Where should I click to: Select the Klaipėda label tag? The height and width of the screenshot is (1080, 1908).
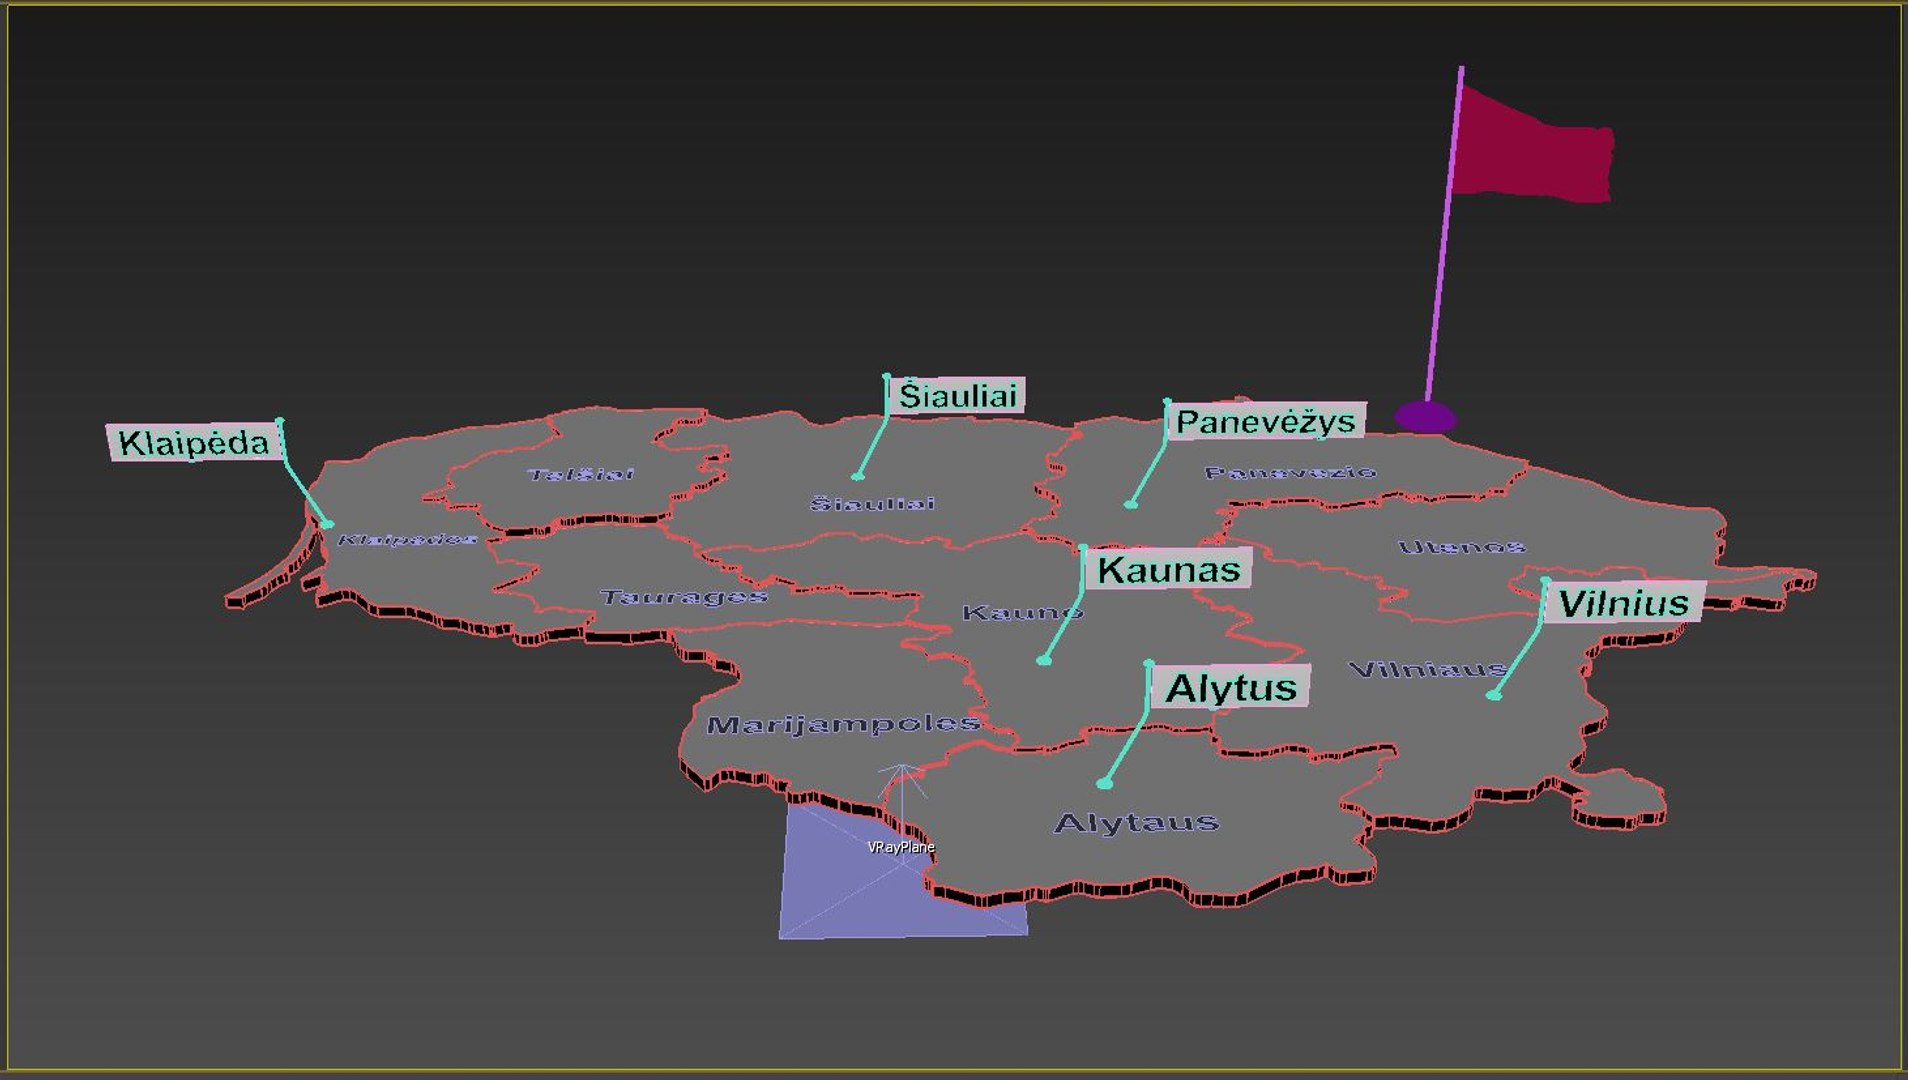[x=193, y=442]
